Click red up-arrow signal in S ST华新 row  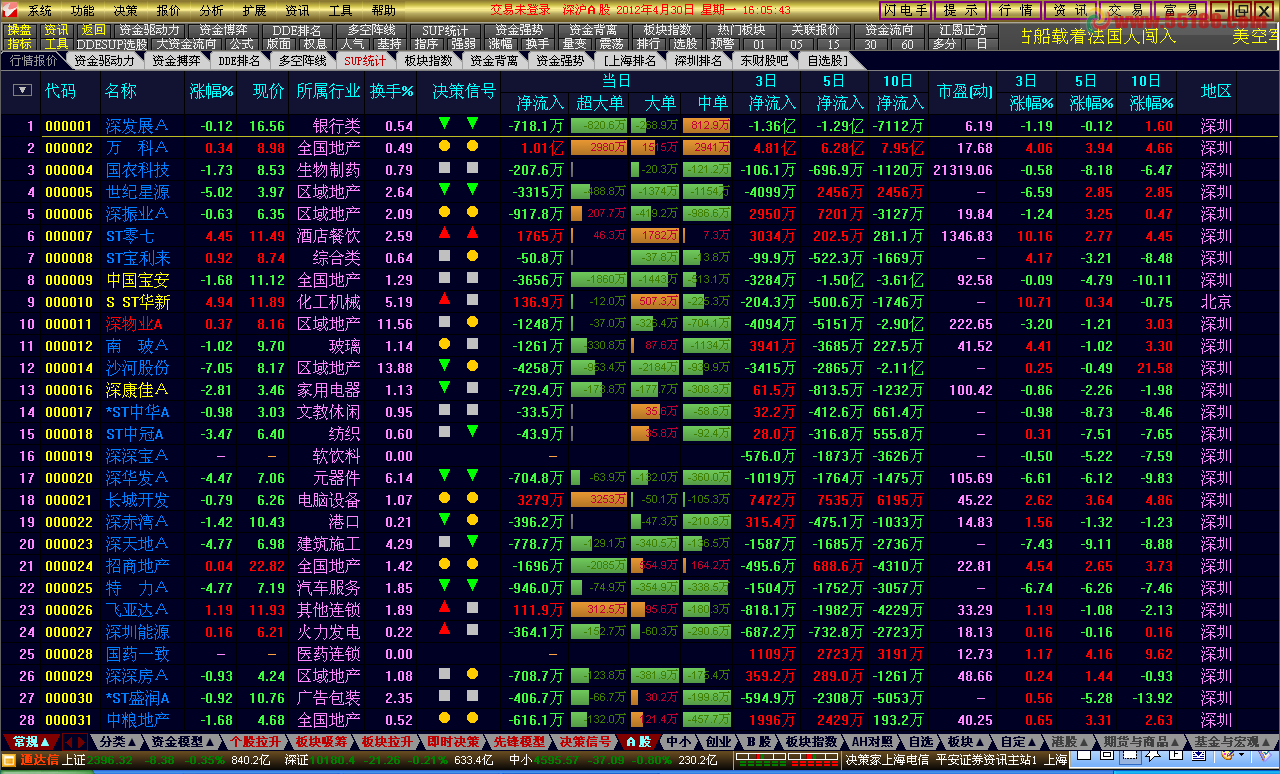pyautogui.click(x=445, y=299)
